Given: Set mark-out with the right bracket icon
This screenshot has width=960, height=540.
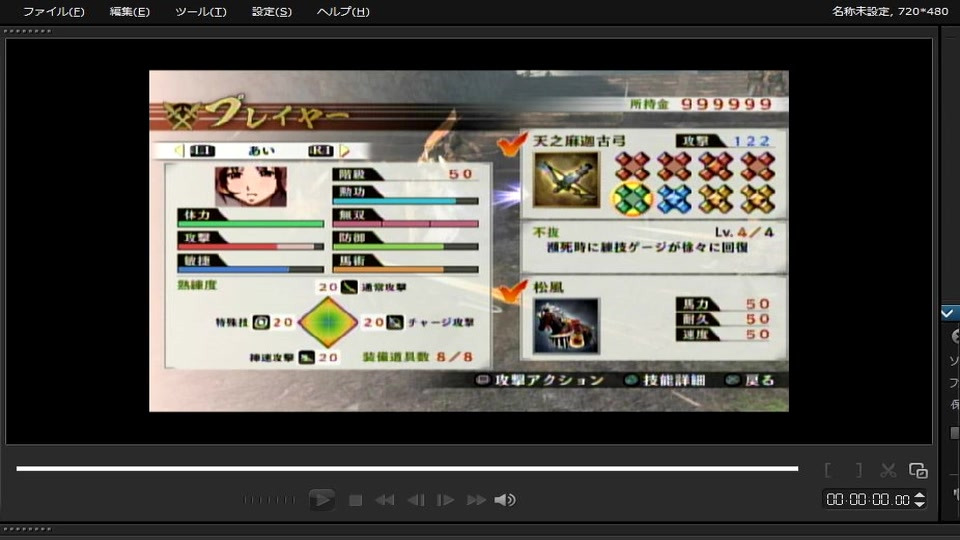Looking at the screenshot, I should pos(858,470).
